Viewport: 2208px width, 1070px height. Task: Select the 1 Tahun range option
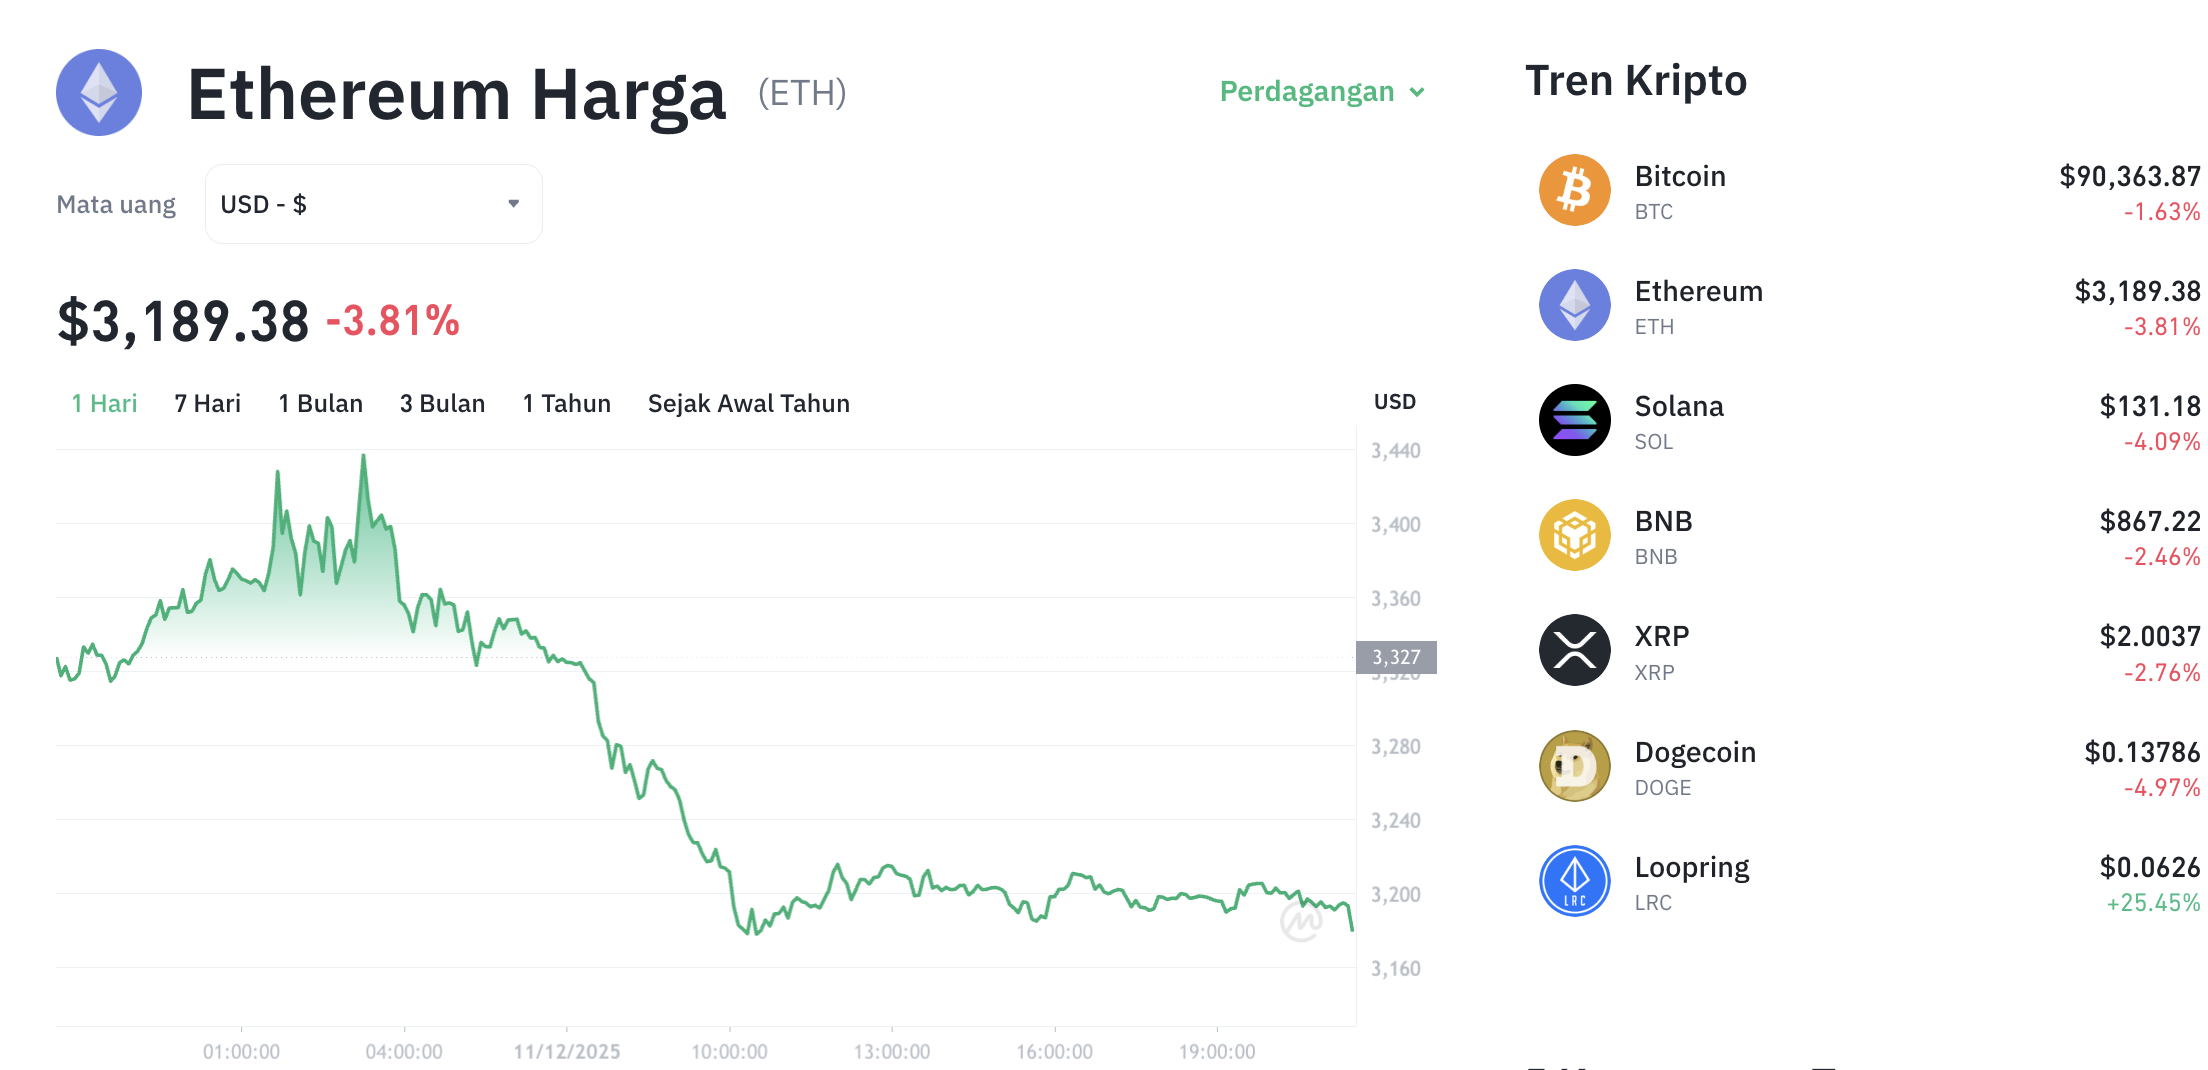(x=565, y=403)
